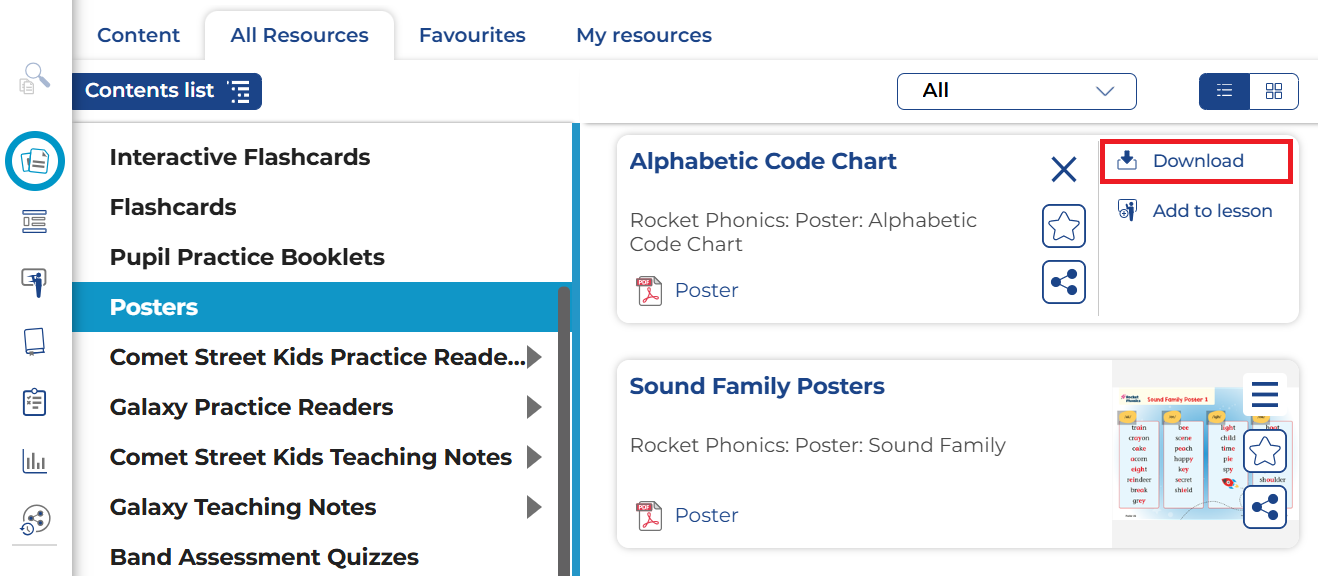Open the Sound Family Posters hamburger menu
Image resolution: width=1318 pixels, height=576 pixels.
(1265, 395)
